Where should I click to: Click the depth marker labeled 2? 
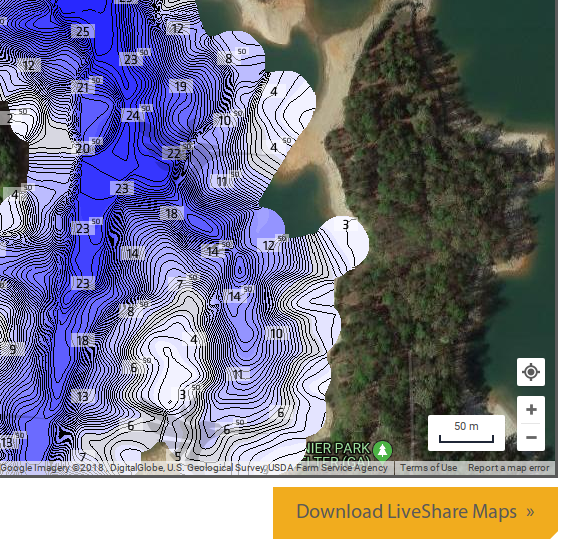(10, 118)
